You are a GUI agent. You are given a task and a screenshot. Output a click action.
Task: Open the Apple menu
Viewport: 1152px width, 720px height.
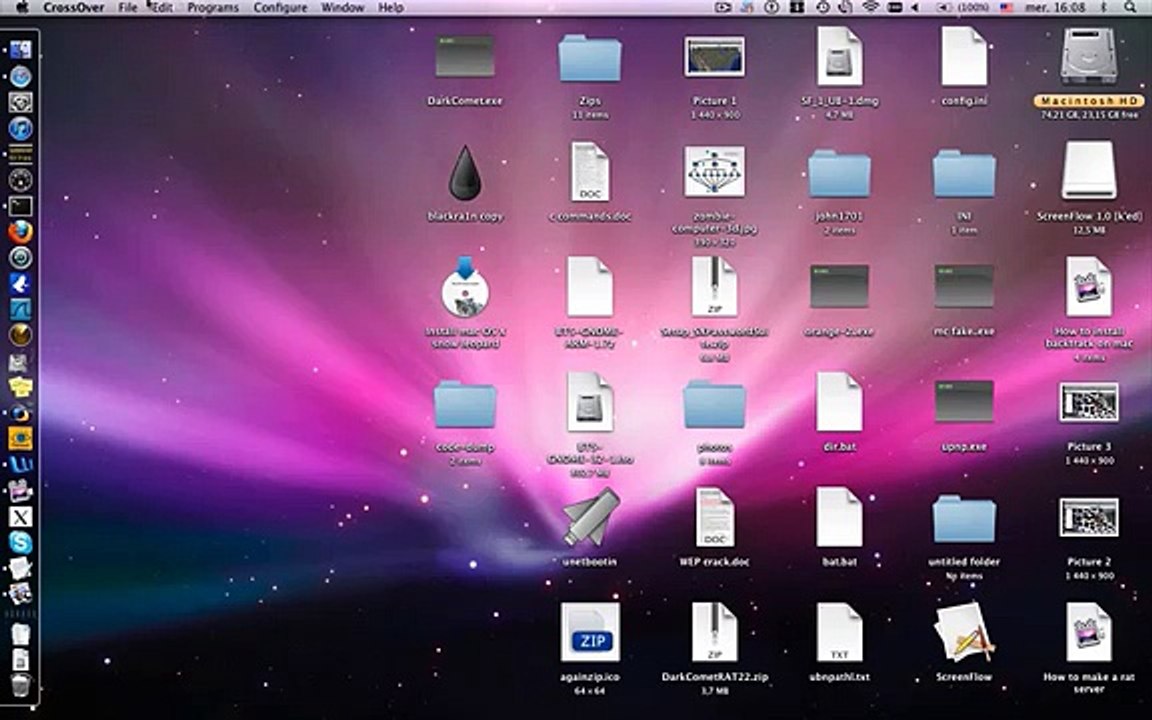coord(21,7)
